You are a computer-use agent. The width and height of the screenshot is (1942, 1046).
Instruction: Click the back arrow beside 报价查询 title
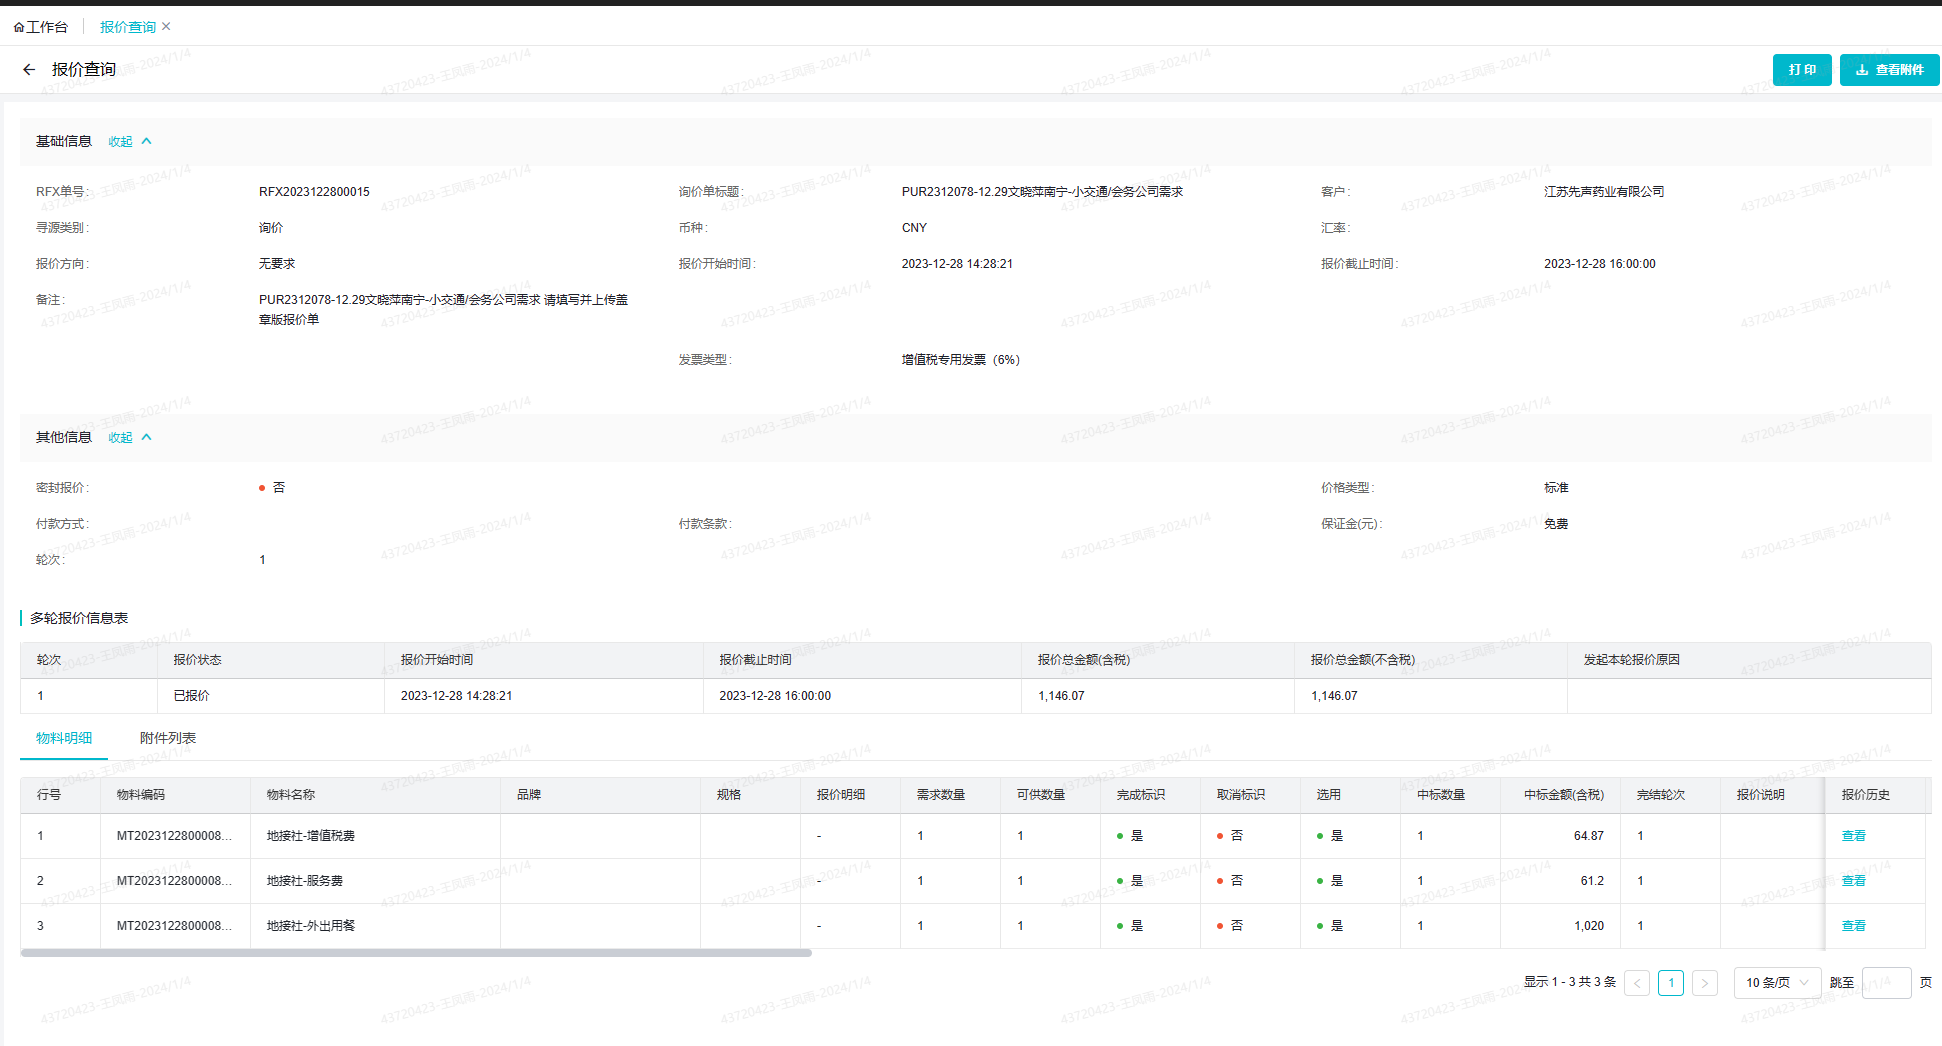coord(29,70)
